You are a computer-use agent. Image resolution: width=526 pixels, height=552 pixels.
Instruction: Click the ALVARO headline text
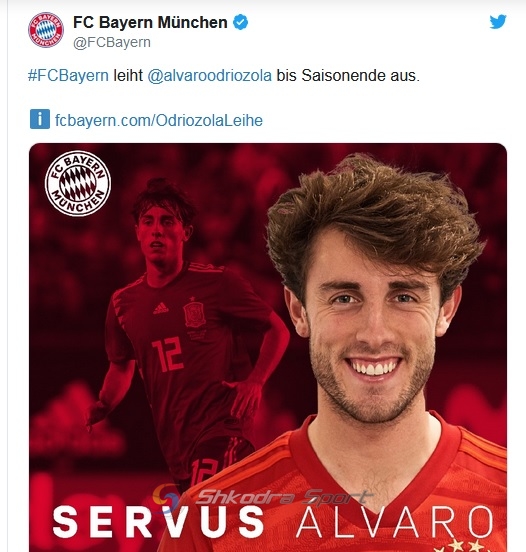pos(395,522)
